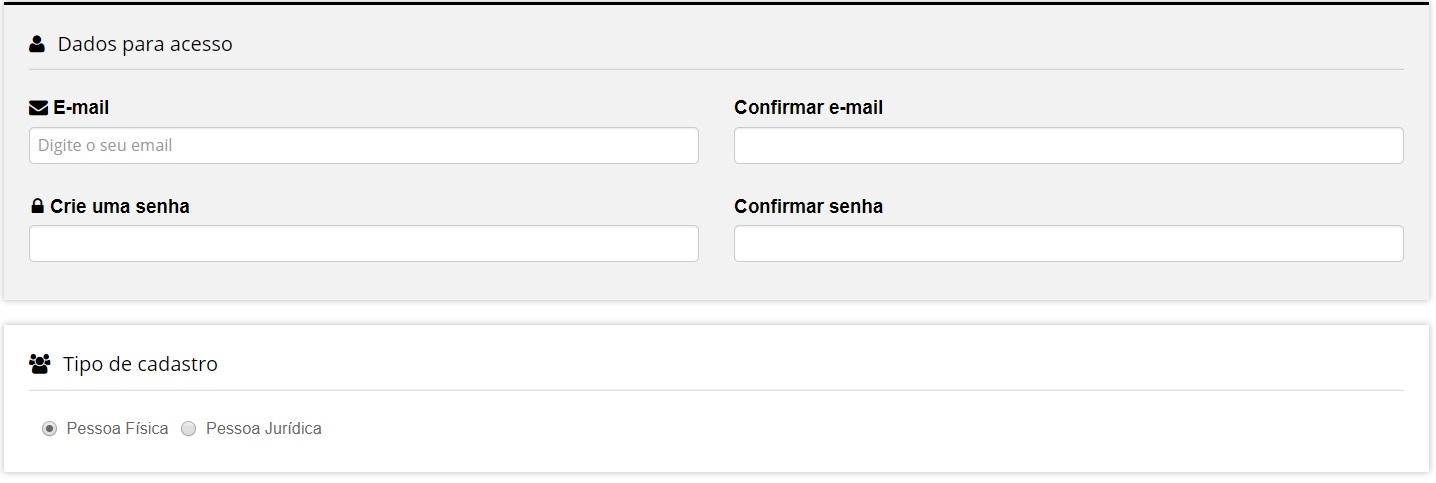Click the 'Crie uma senha' label text
Screen dimensions: 1436x483
point(120,207)
